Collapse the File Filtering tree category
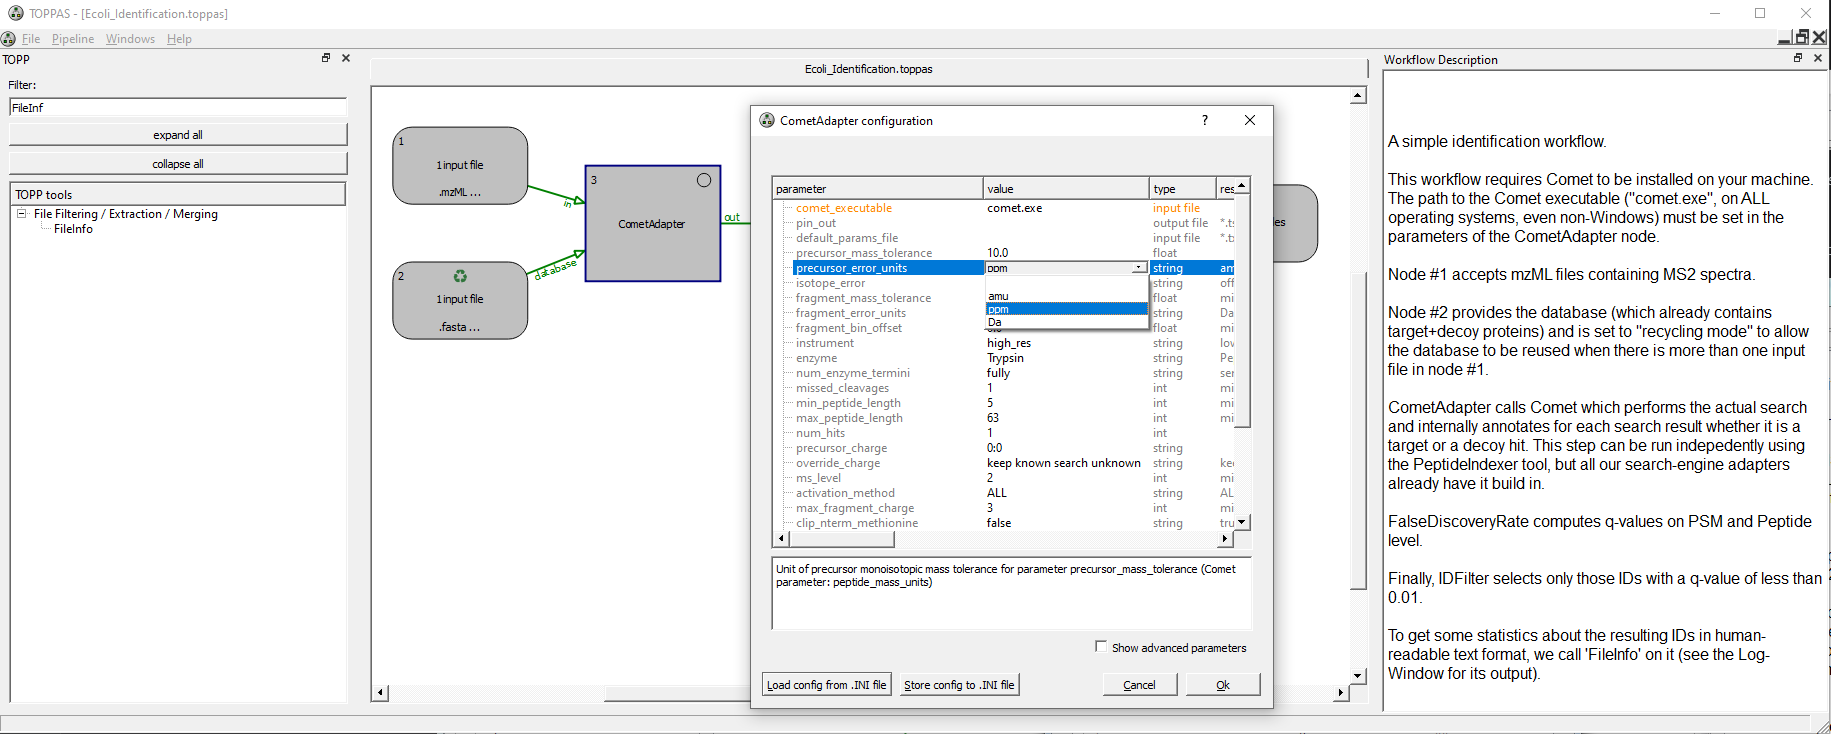The image size is (1831, 734). pos(21,214)
